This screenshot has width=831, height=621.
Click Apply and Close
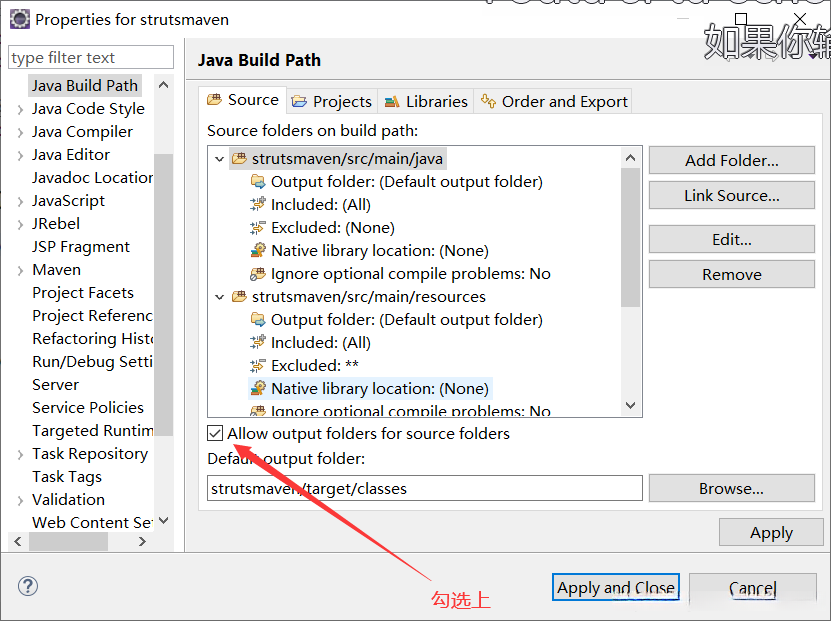click(x=615, y=588)
